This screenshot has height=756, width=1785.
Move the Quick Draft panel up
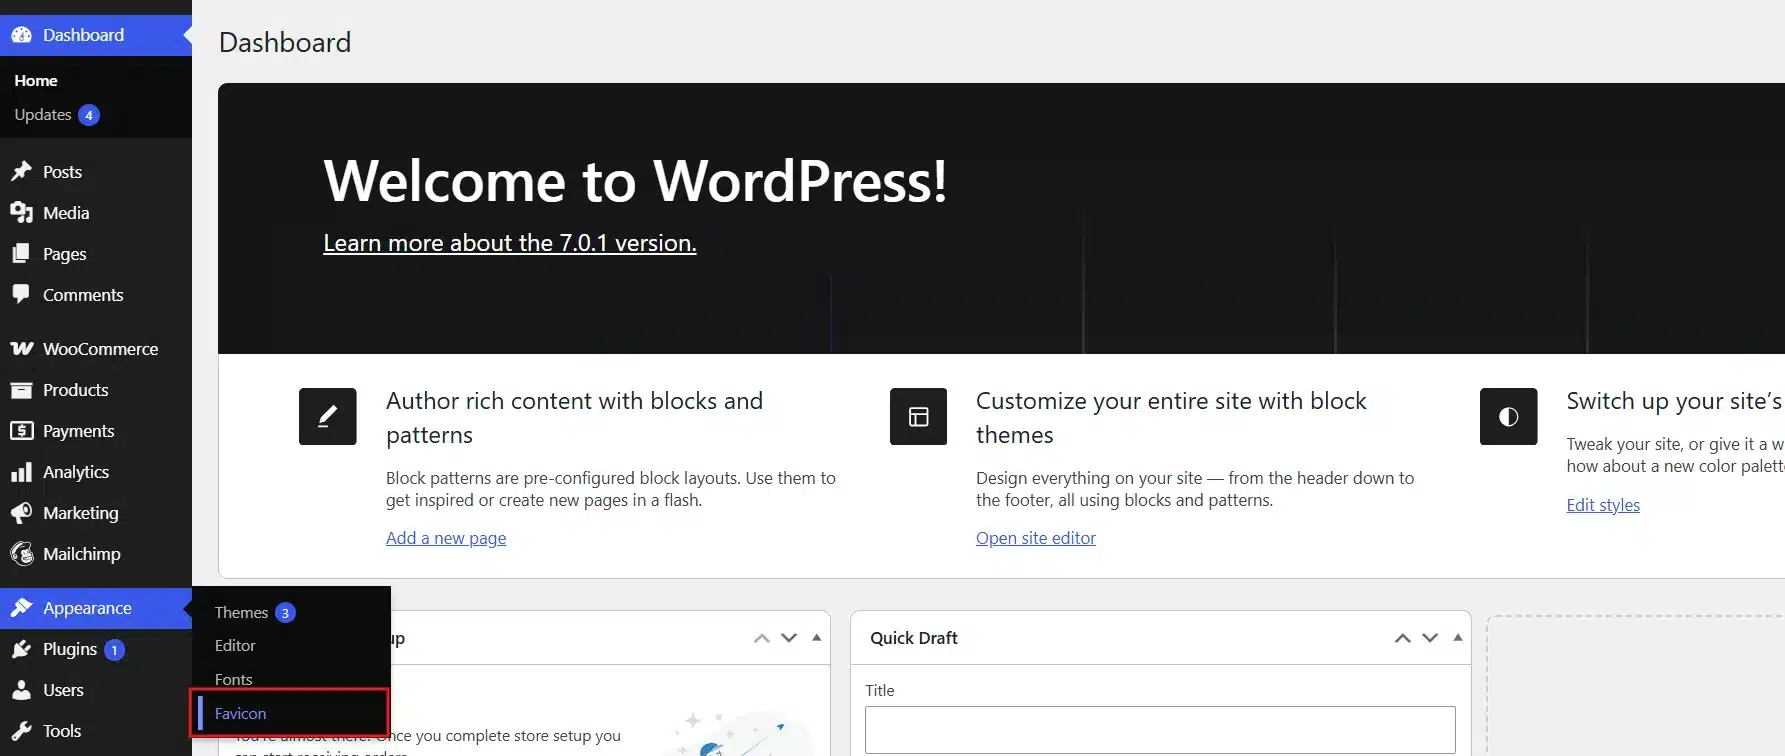point(1403,638)
